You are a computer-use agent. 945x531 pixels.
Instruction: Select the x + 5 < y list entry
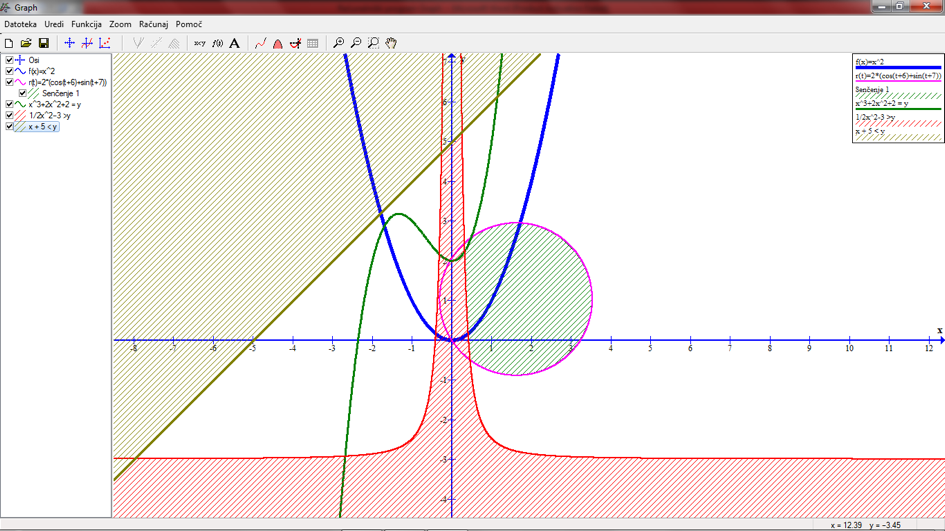[43, 127]
